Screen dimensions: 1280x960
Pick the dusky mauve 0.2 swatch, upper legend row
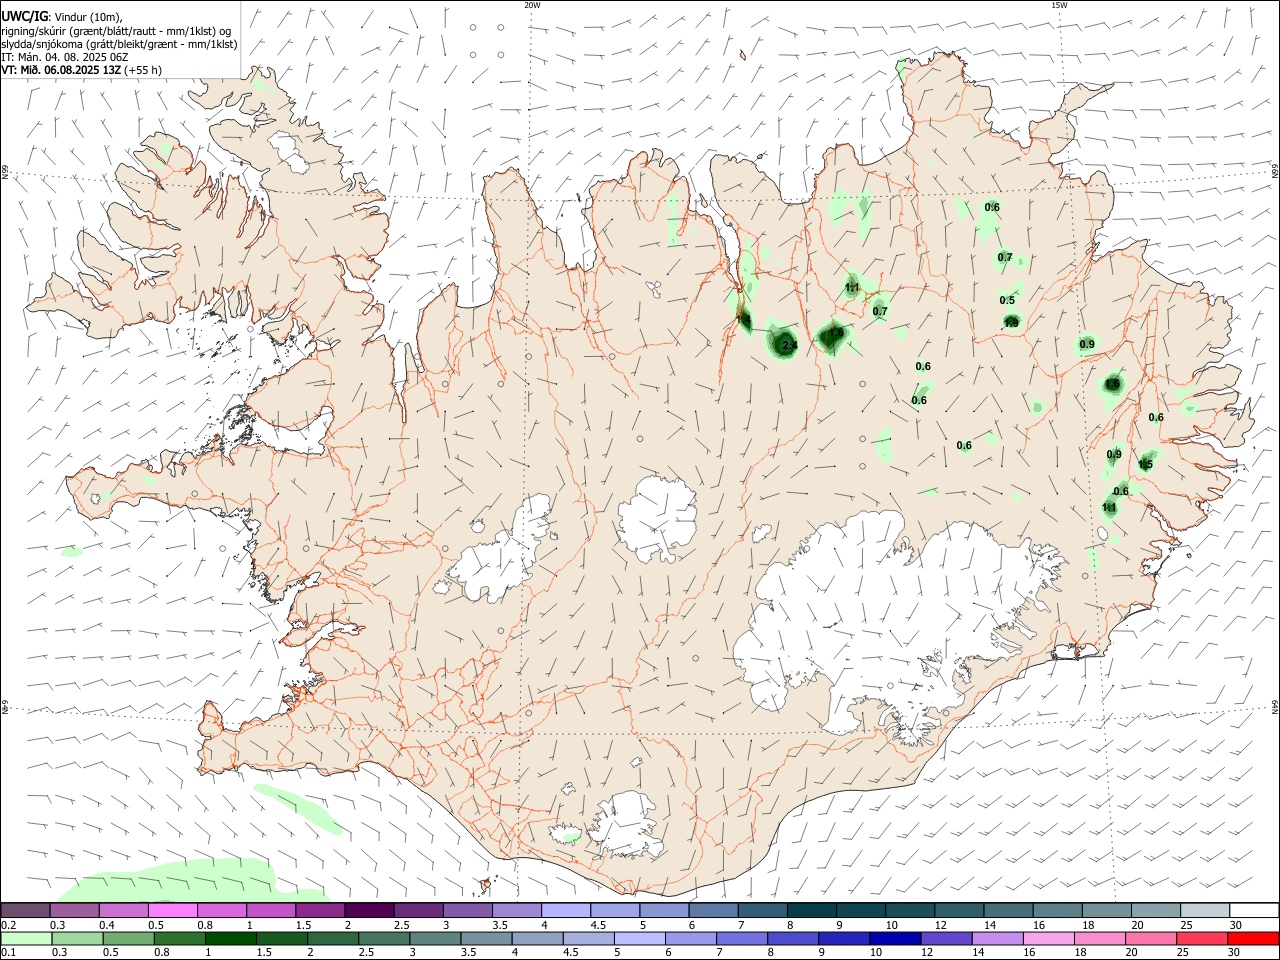click(x=26, y=911)
